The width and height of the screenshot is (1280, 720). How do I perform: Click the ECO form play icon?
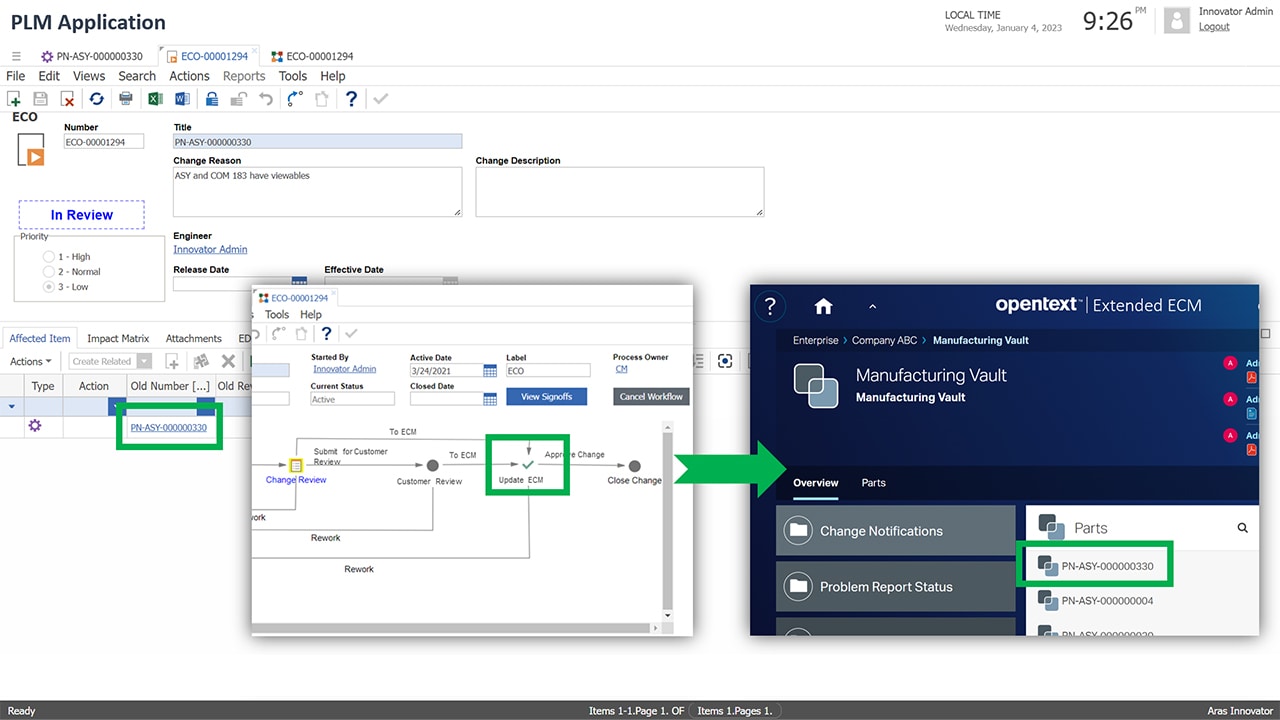tap(31, 149)
